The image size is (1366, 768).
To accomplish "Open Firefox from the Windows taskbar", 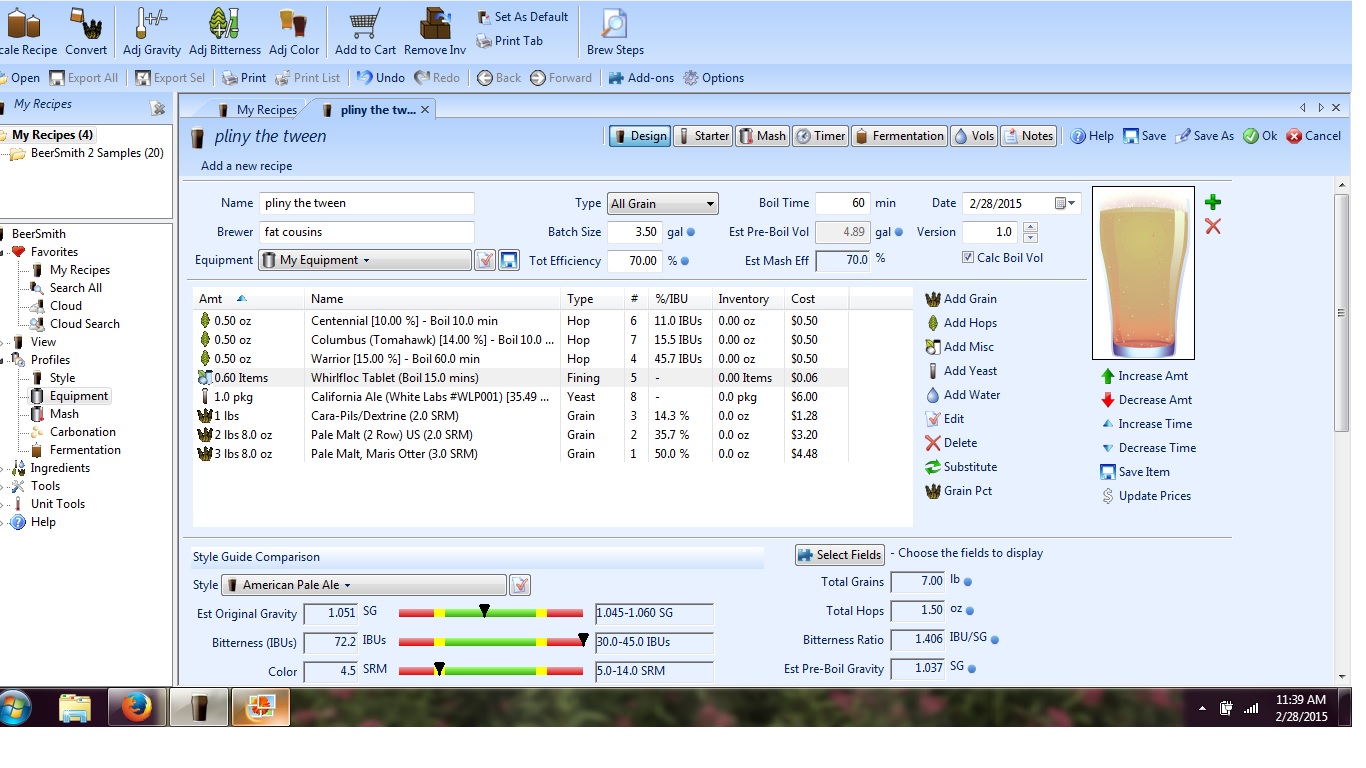I will point(136,708).
